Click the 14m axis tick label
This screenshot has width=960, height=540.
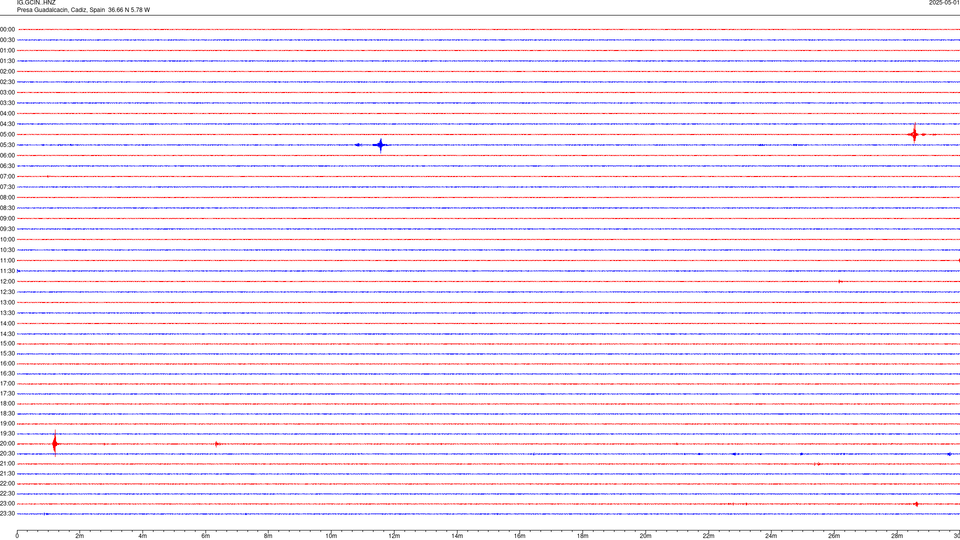pos(457,536)
